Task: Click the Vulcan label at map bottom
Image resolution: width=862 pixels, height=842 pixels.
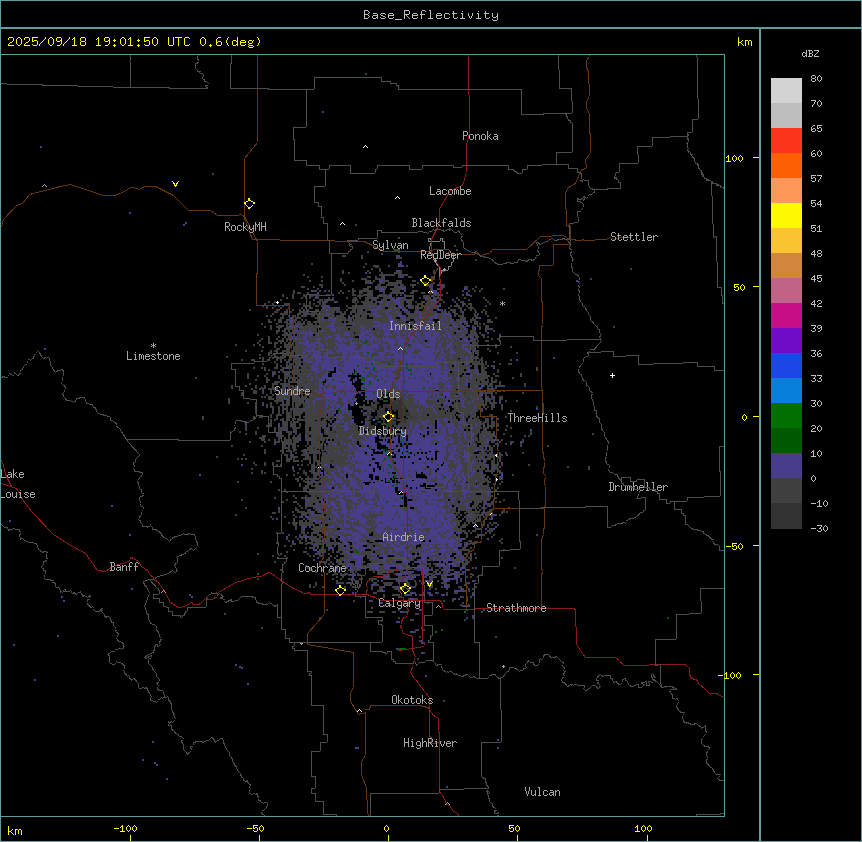Action: click(x=542, y=793)
